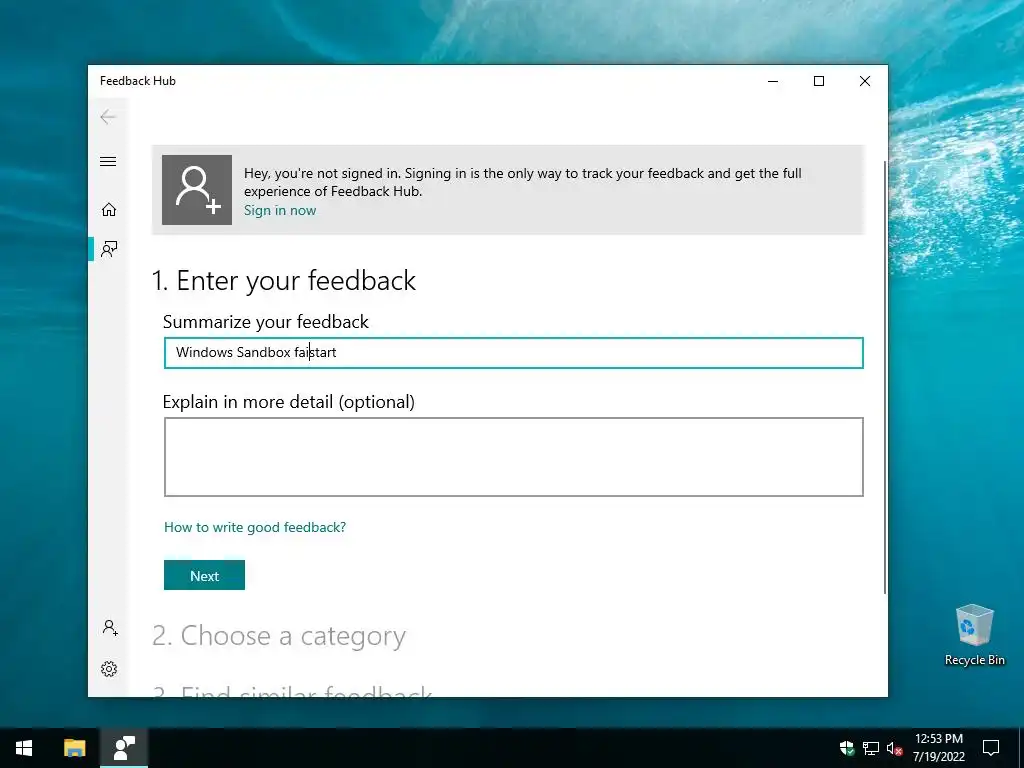
Task: Click the add-user avatar in the banner
Action: point(197,190)
